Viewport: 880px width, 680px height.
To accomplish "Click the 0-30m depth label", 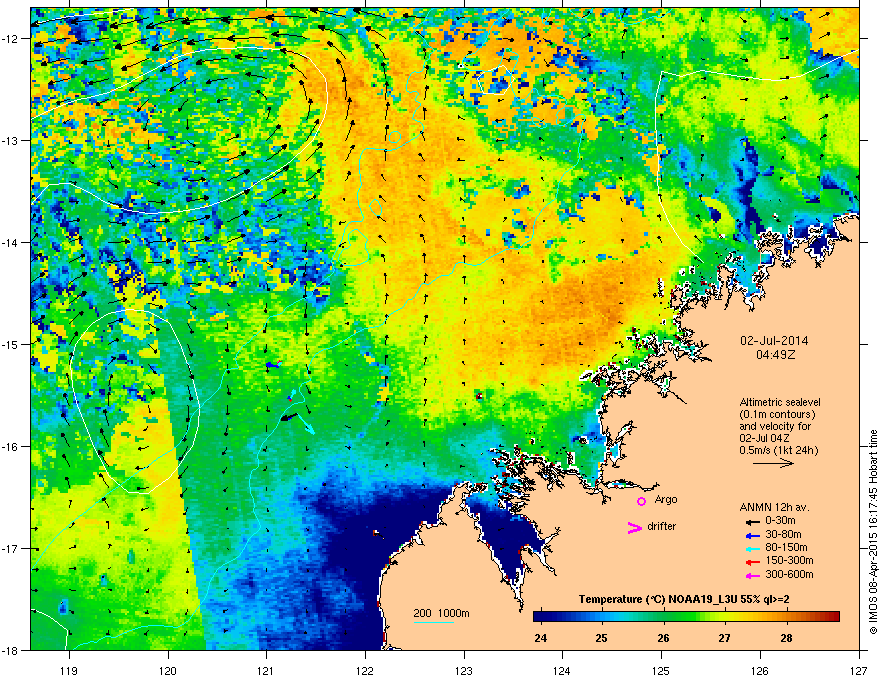I will 781,521.
